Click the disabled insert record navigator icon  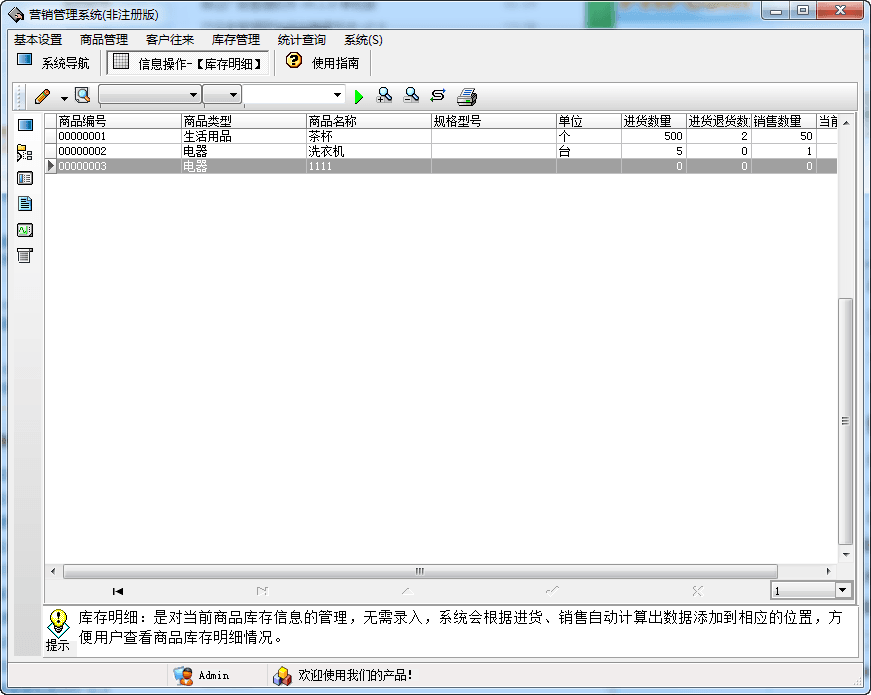262,591
